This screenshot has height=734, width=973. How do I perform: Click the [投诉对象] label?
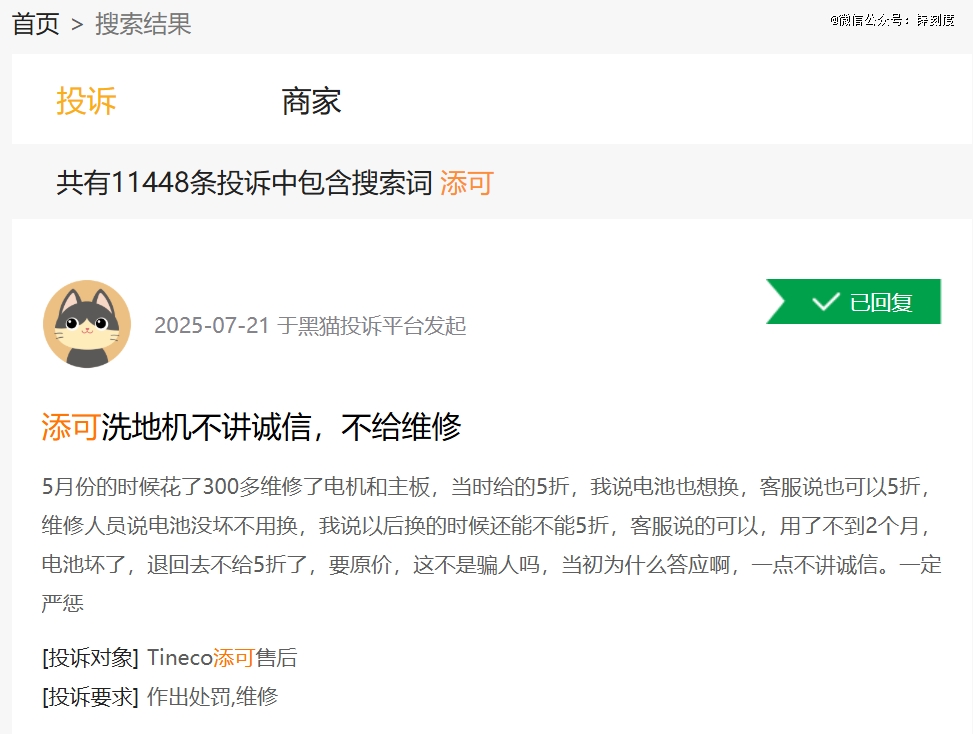coord(90,658)
